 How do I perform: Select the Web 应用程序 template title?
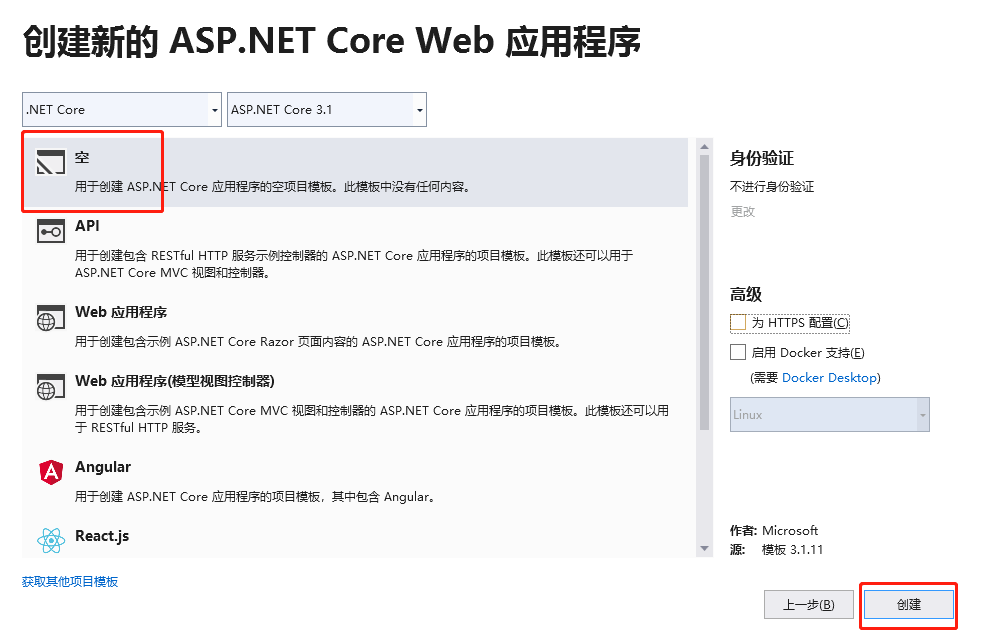(121, 312)
